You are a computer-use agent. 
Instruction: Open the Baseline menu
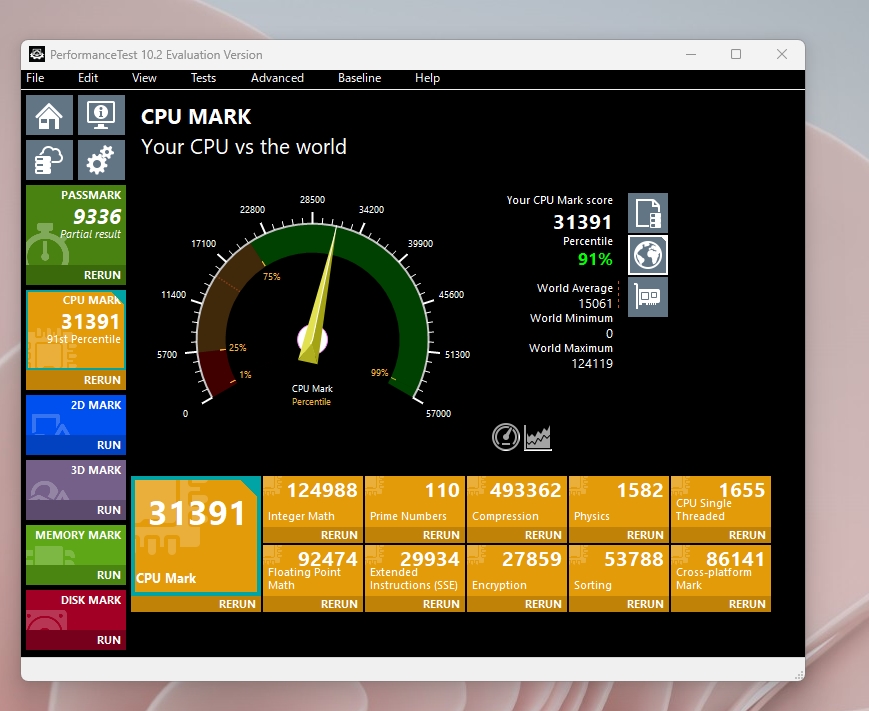pos(359,78)
